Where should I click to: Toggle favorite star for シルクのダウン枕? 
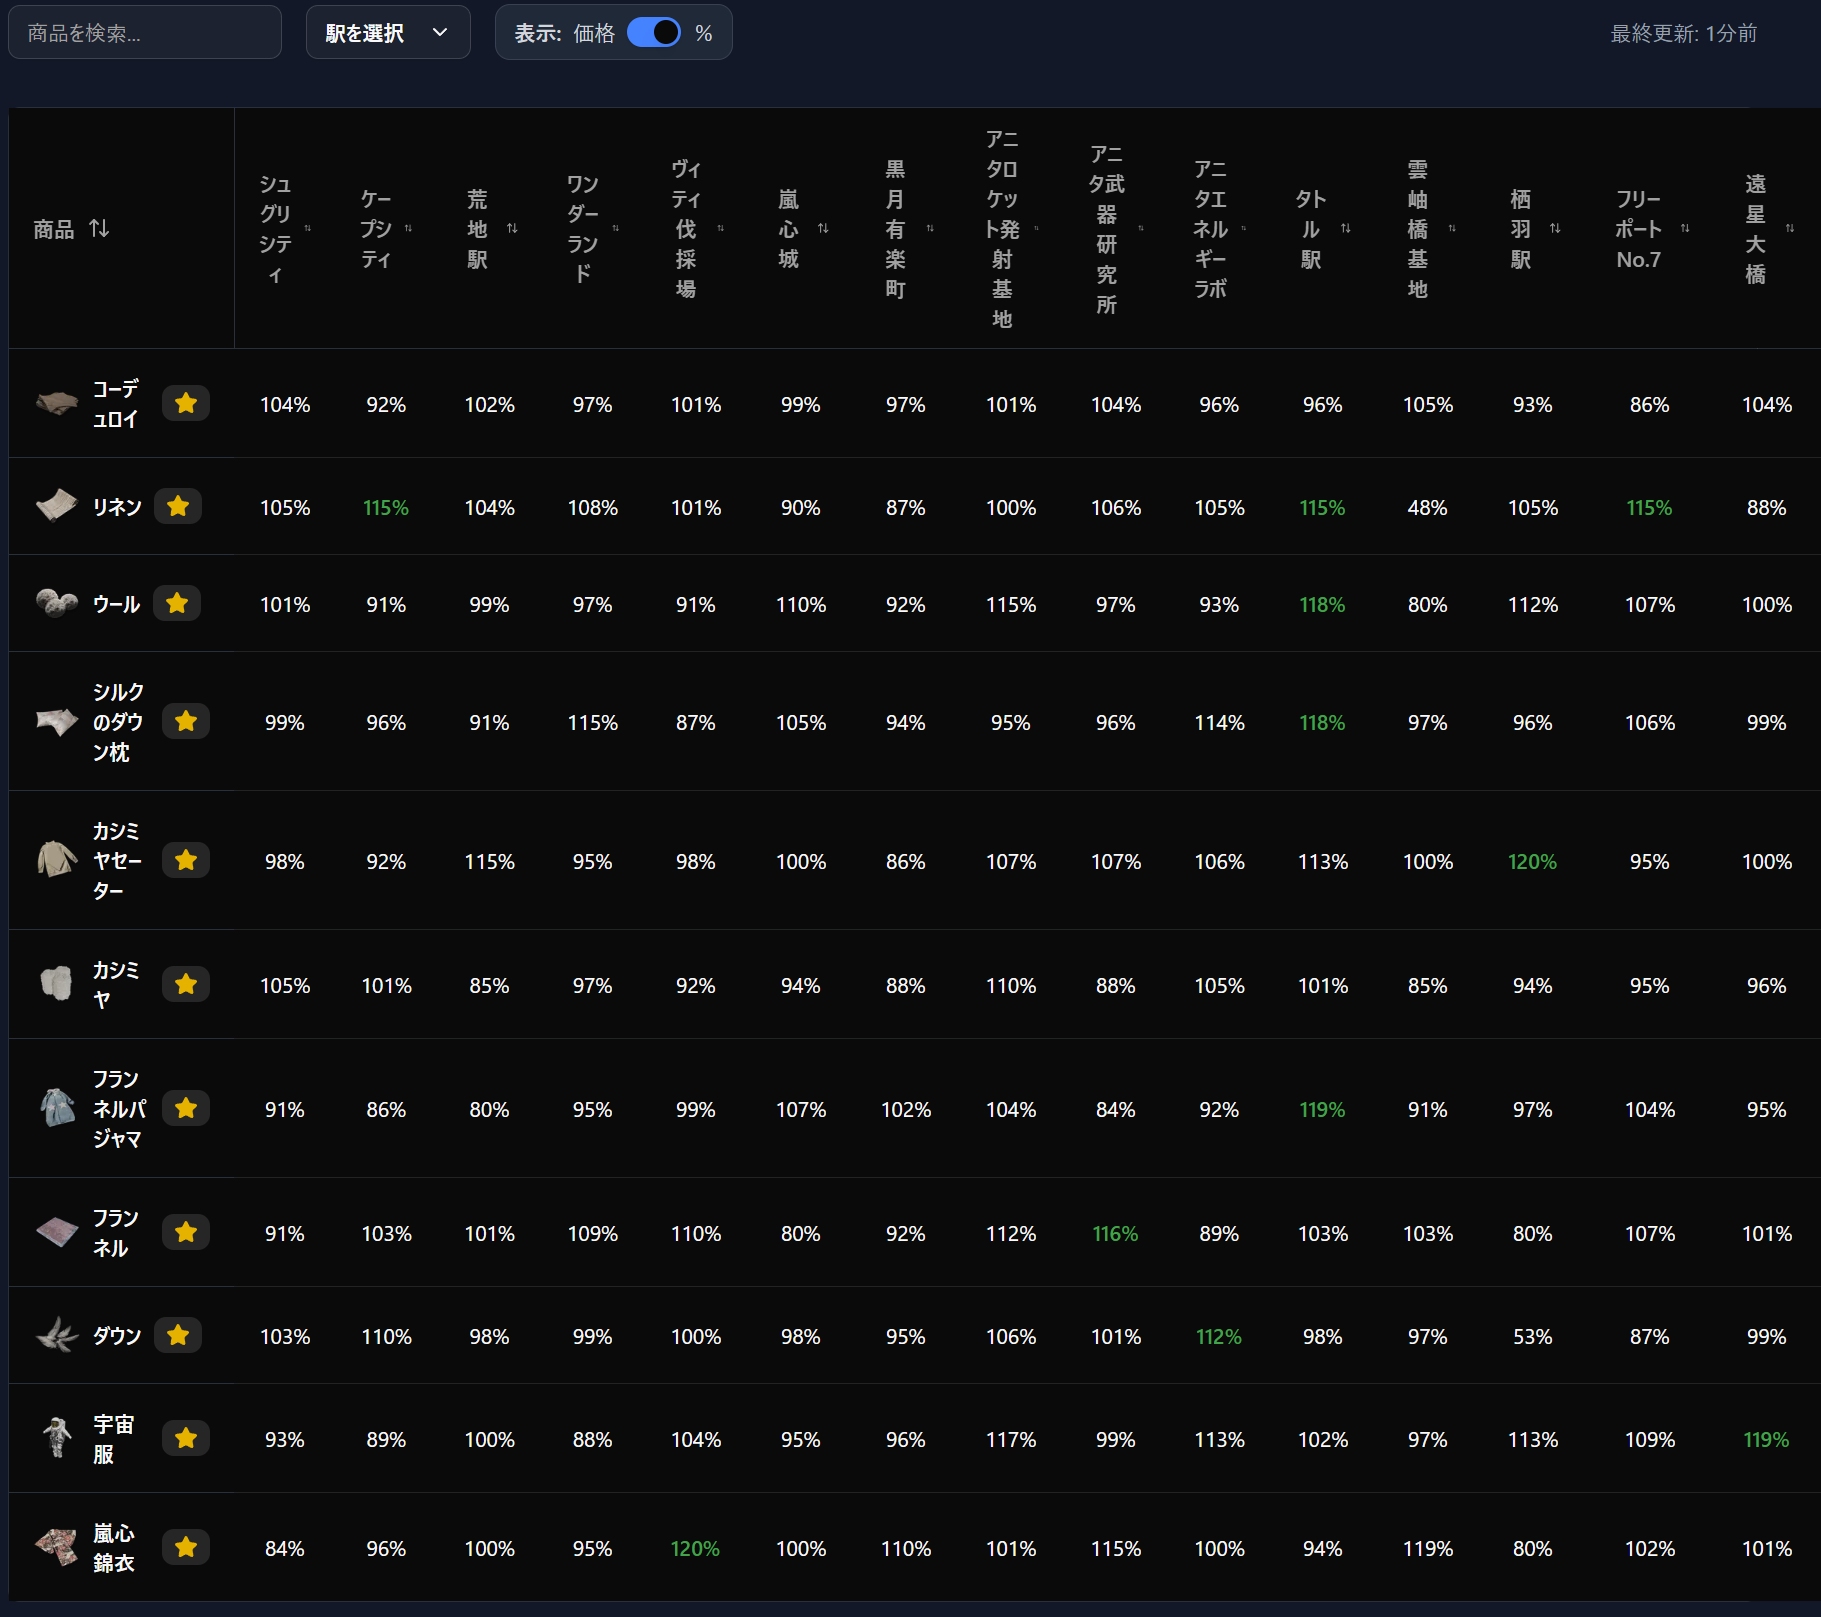click(x=186, y=721)
